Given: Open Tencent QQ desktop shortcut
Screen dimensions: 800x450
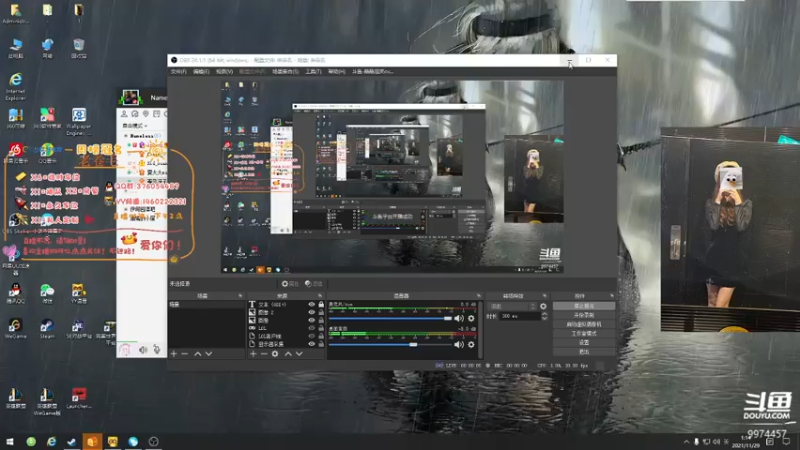Looking at the screenshot, I should point(15,293).
